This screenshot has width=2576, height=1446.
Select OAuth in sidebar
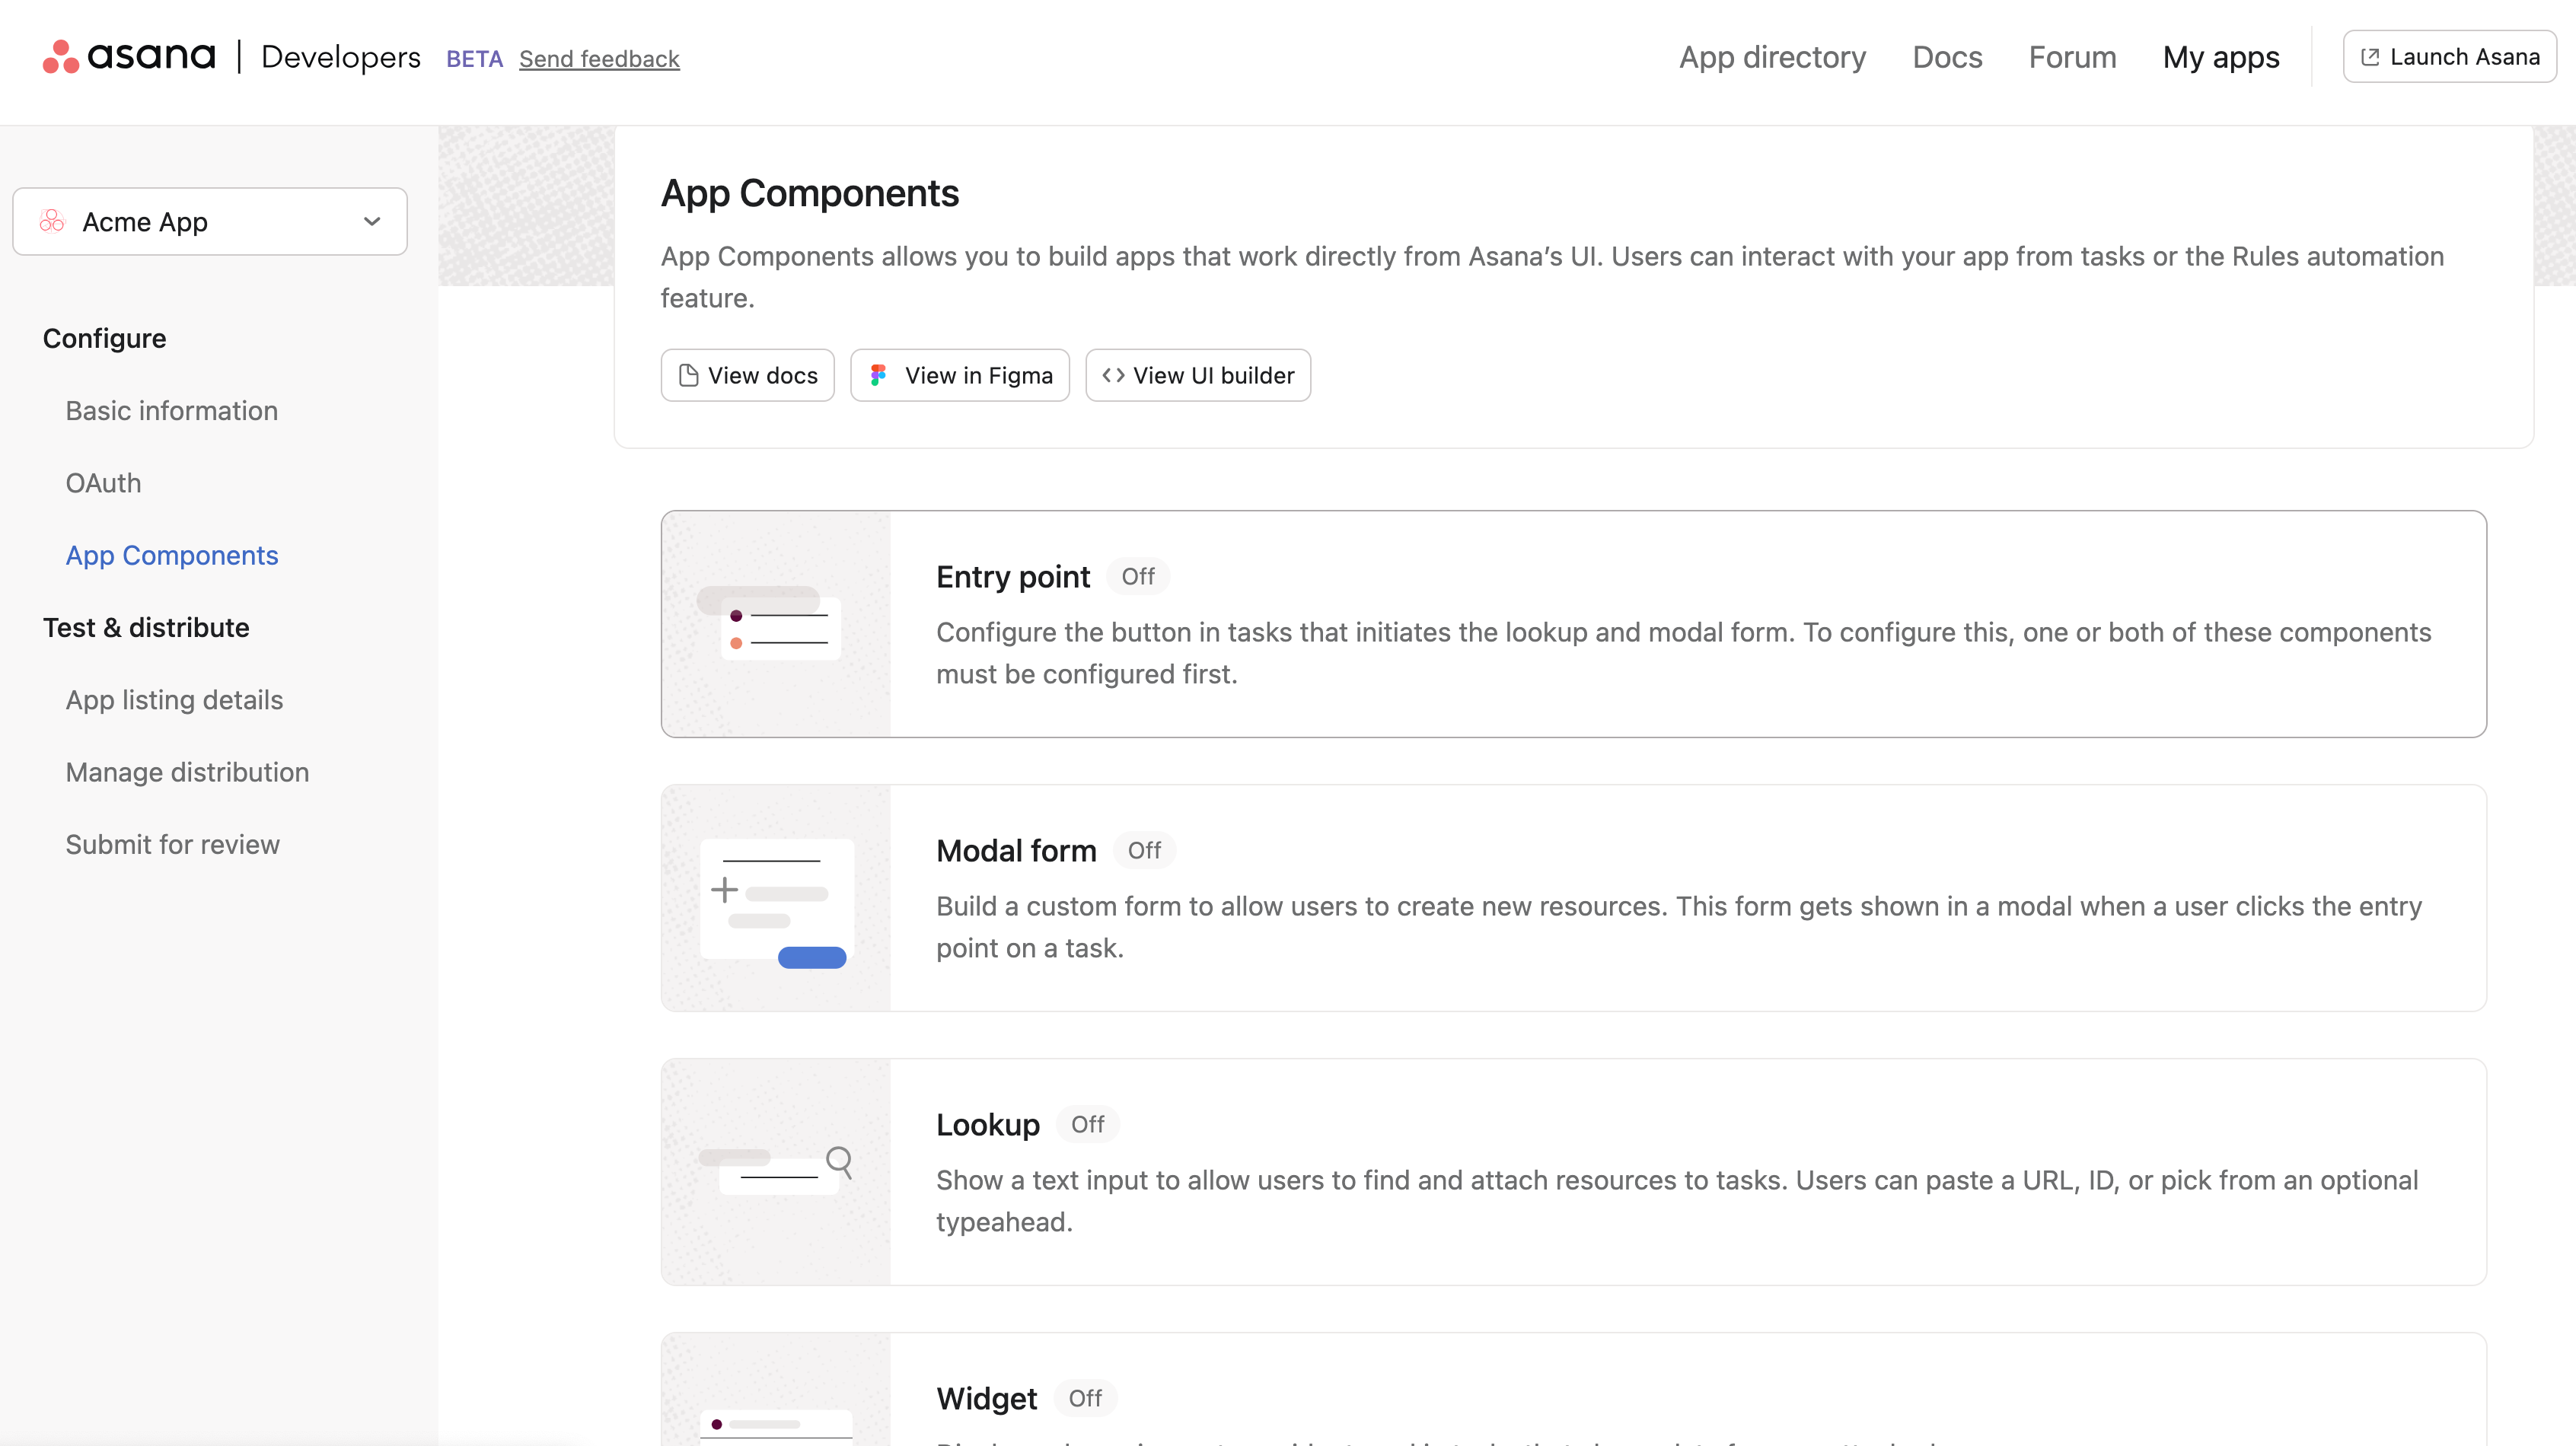click(103, 483)
